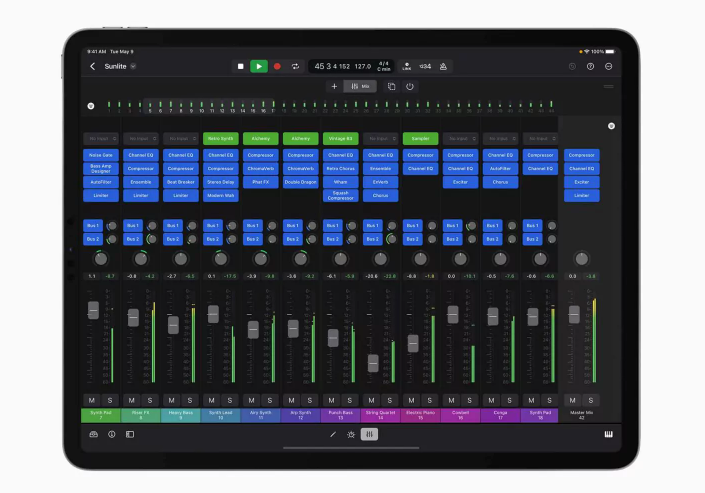Click the round handle above the Master Mix strip

point(611,126)
